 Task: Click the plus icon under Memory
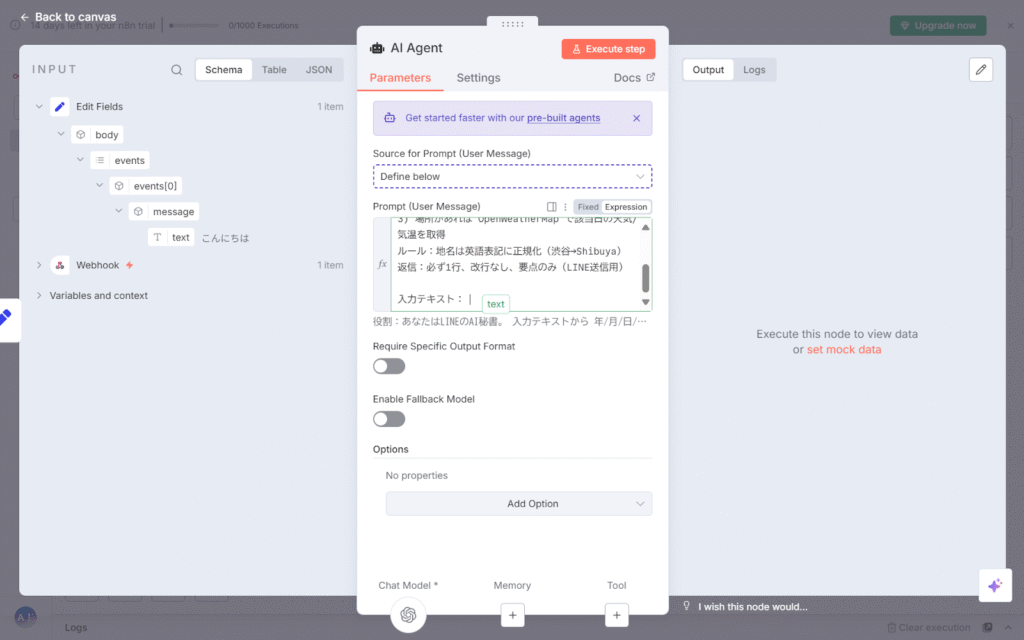[512, 615]
